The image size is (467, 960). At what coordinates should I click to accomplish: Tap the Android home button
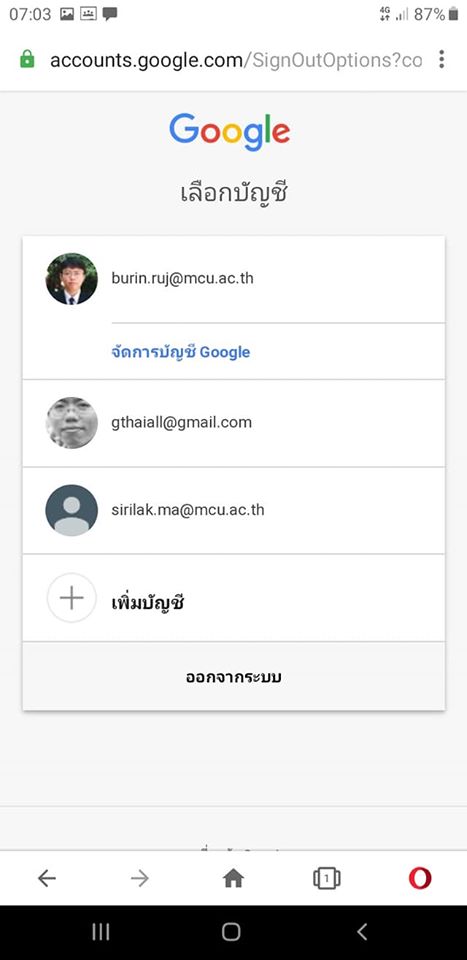(231, 932)
